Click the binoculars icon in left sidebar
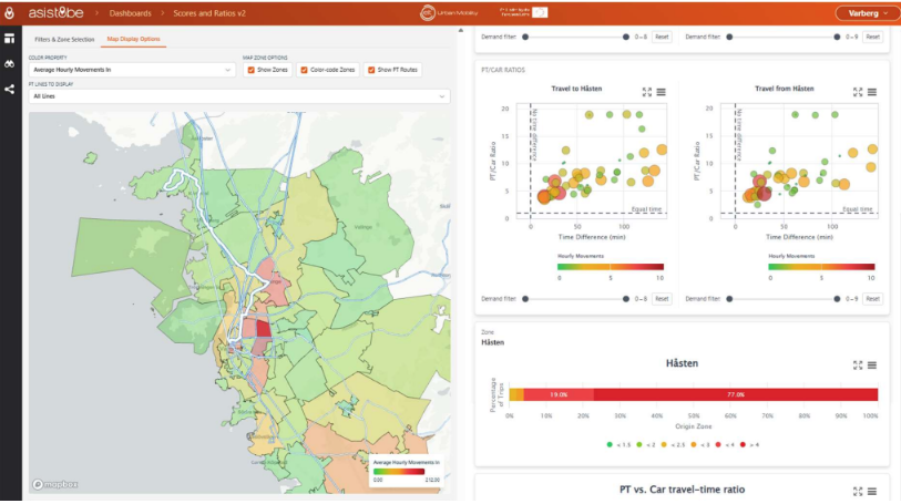The width and height of the screenshot is (901, 501). [x=9, y=64]
